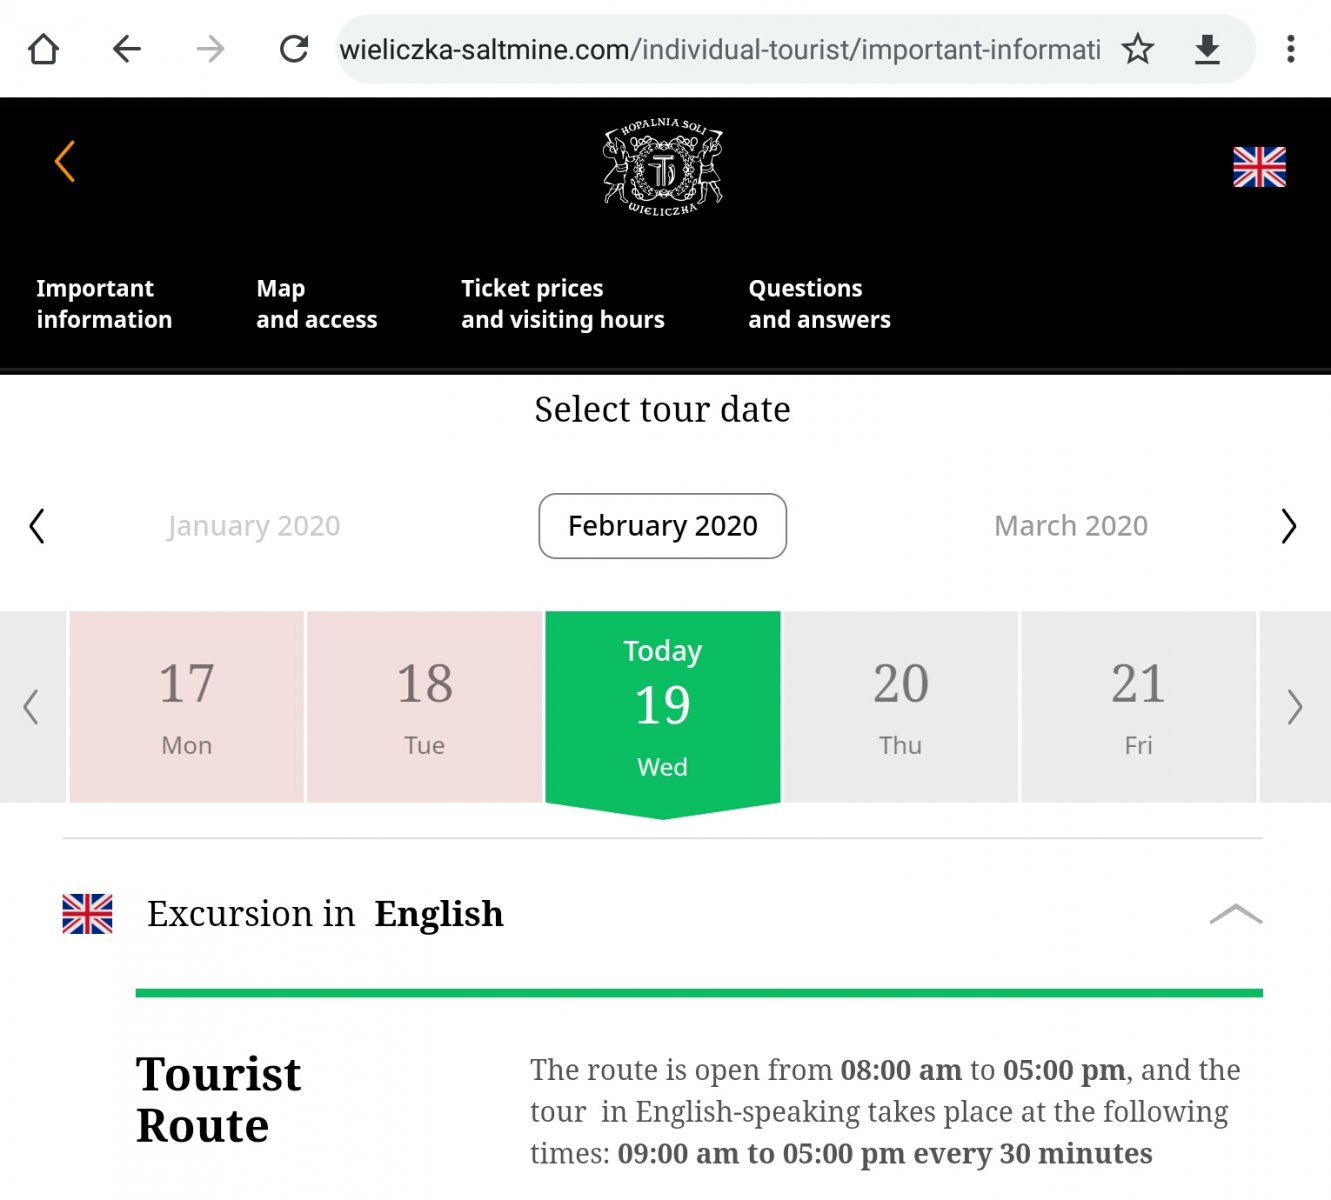Show next month with right chevron
This screenshot has height=1200, width=1331.
(1288, 526)
